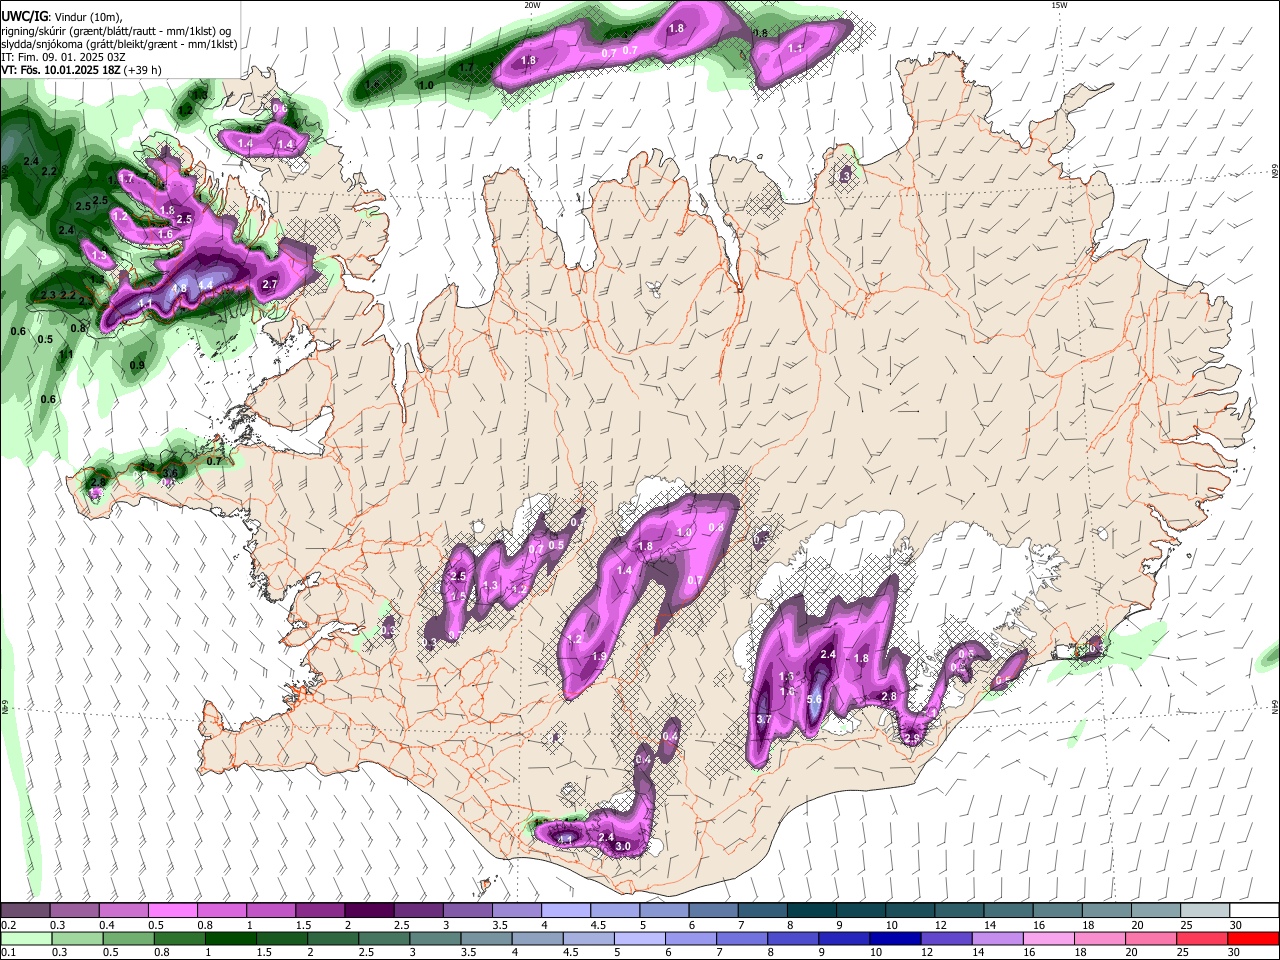This screenshot has height=960, width=1280.
Task: Click the crimson swatch between 25 and 30 in lower legend
Action: [x=1200, y=938]
